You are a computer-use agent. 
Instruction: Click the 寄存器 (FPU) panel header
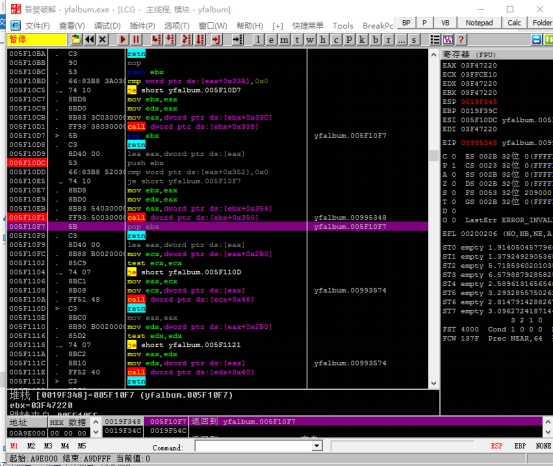click(497, 54)
